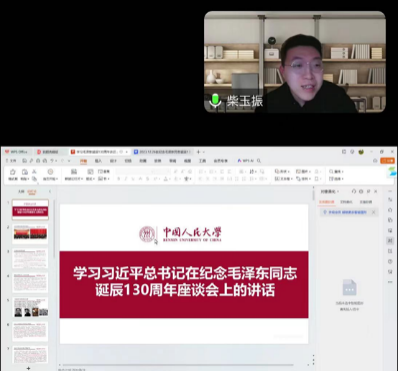Viewport: 398px width, 371px height.
Task: Click the orange share button top right
Action: tap(387, 161)
